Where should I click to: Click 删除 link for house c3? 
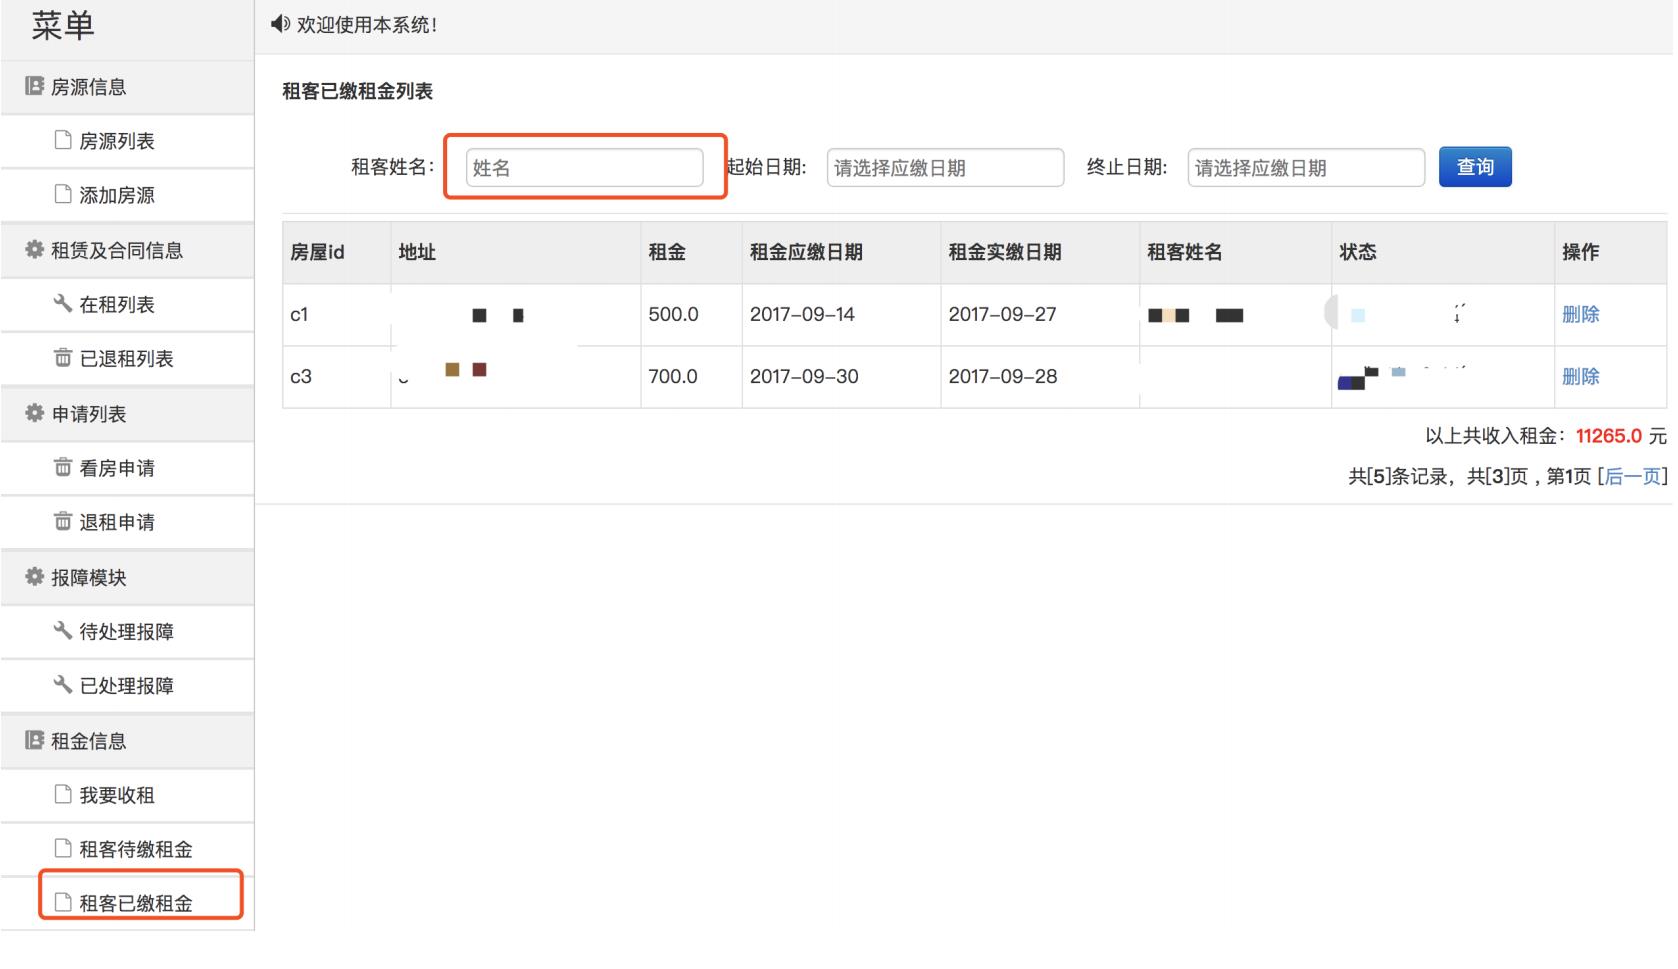[1581, 376]
